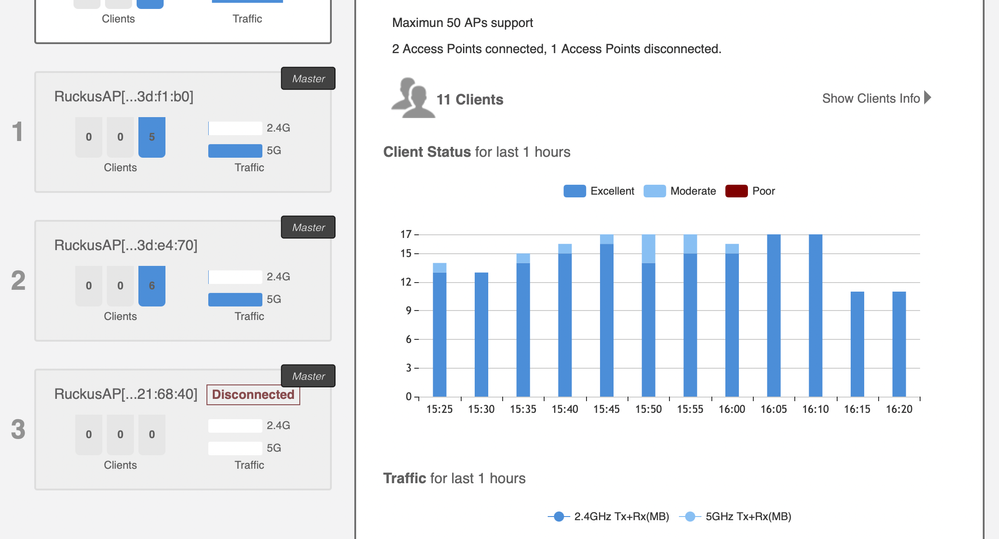Image resolution: width=999 pixels, height=539 pixels.
Task: Click the 16:05 bar in Client Status chart
Action: coord(774,315)
